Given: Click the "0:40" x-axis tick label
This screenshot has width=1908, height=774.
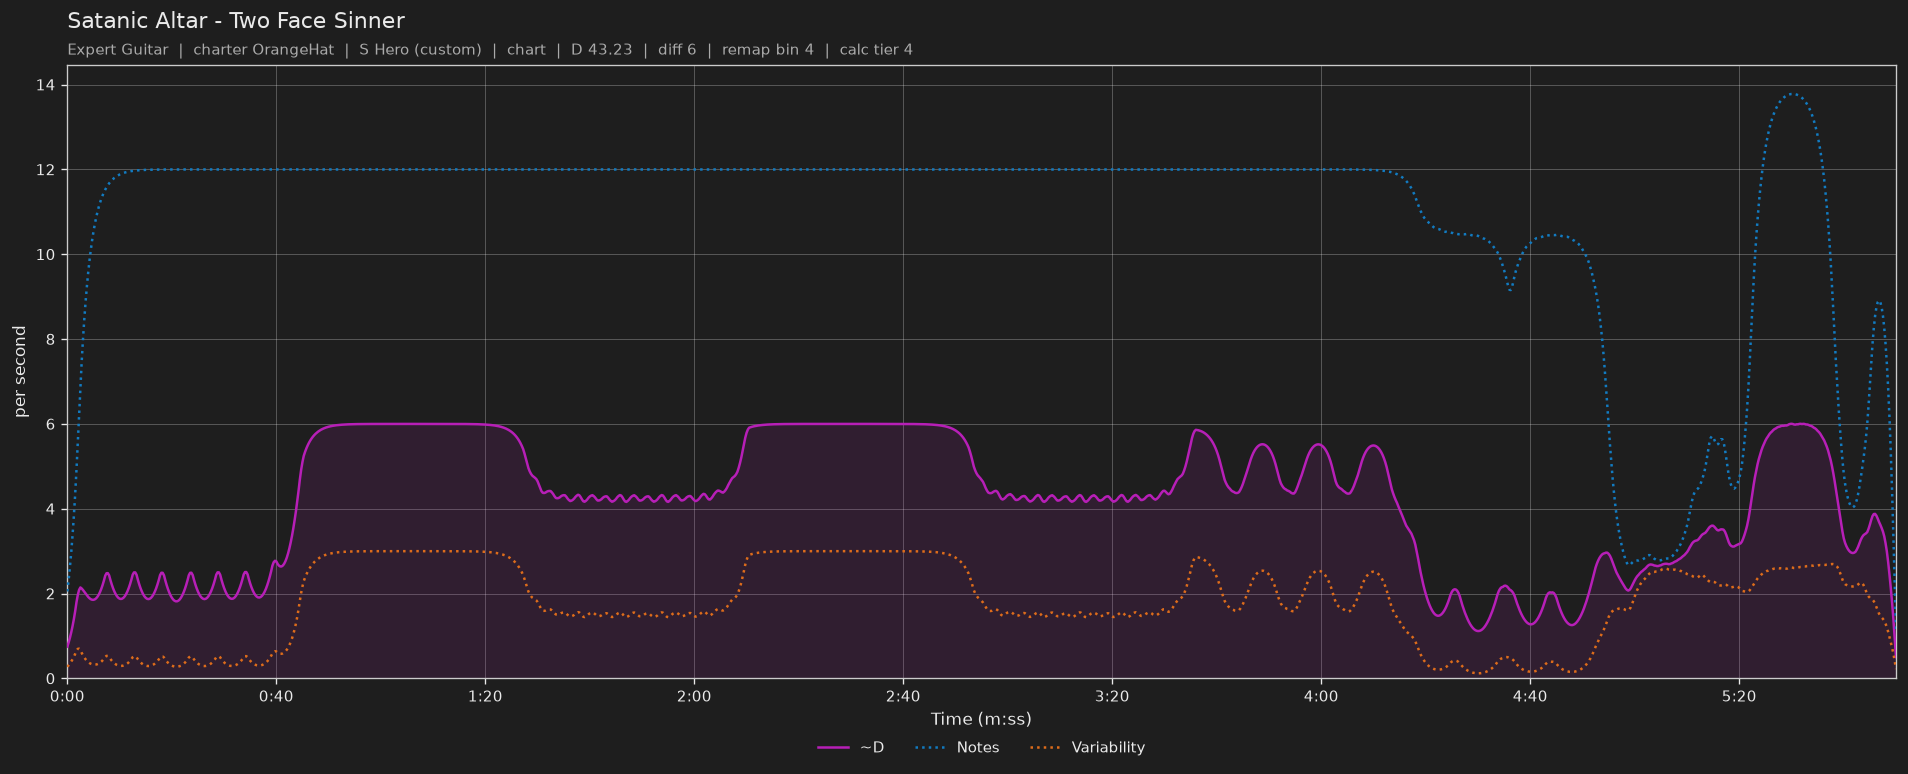Looking at the screenshot, I should pos(276,696).
